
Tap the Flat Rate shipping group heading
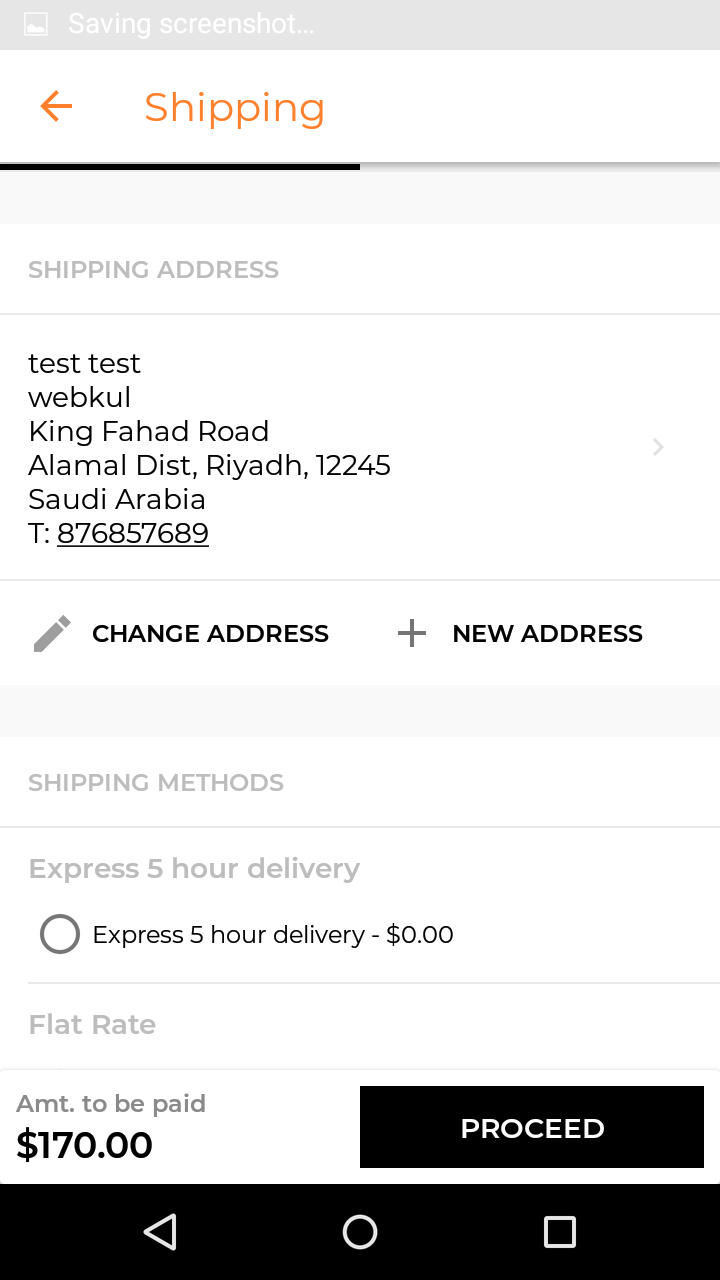[x=92, y=1025]
